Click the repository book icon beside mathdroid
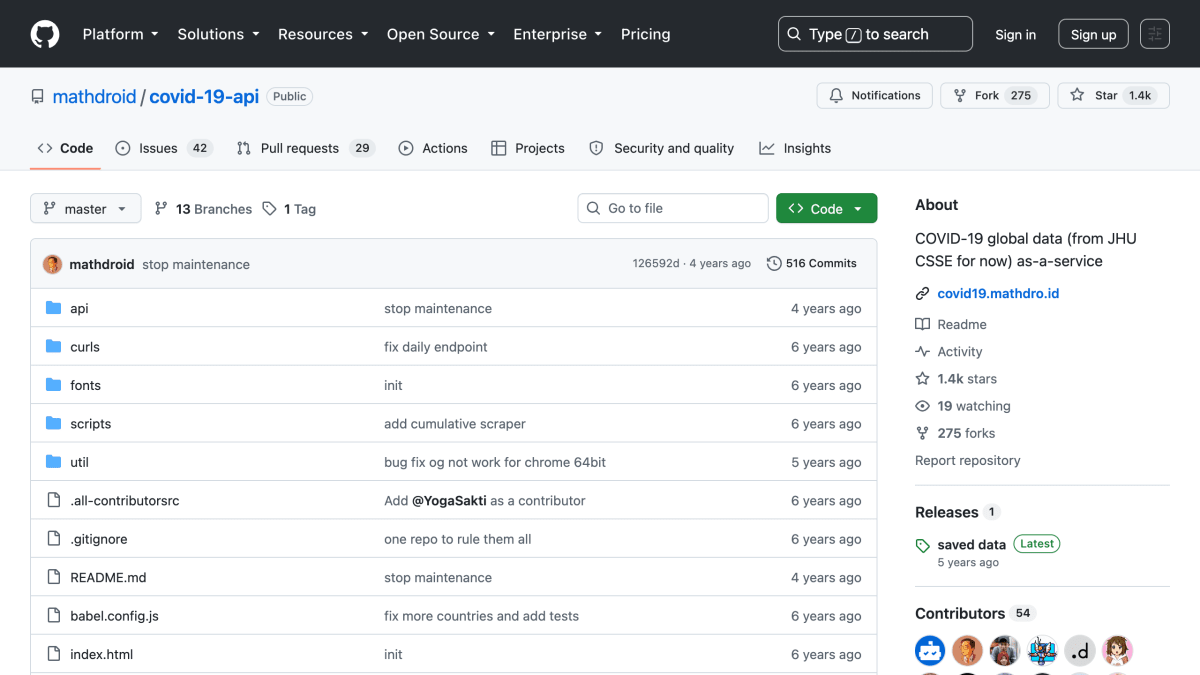Viewport: 1200px width, 675px height. pos(38,97)
